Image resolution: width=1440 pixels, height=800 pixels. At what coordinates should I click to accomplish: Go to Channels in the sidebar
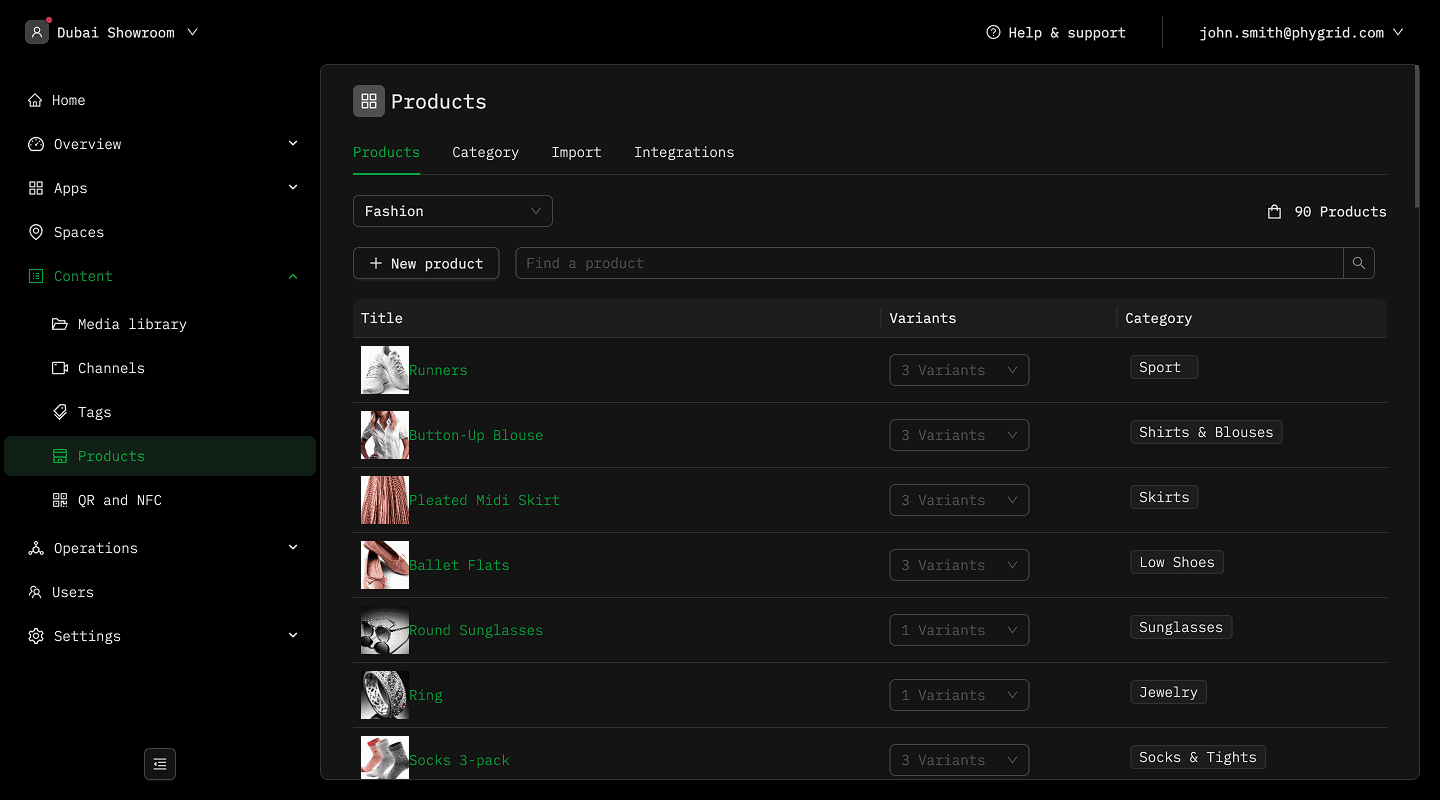point(111,368)
